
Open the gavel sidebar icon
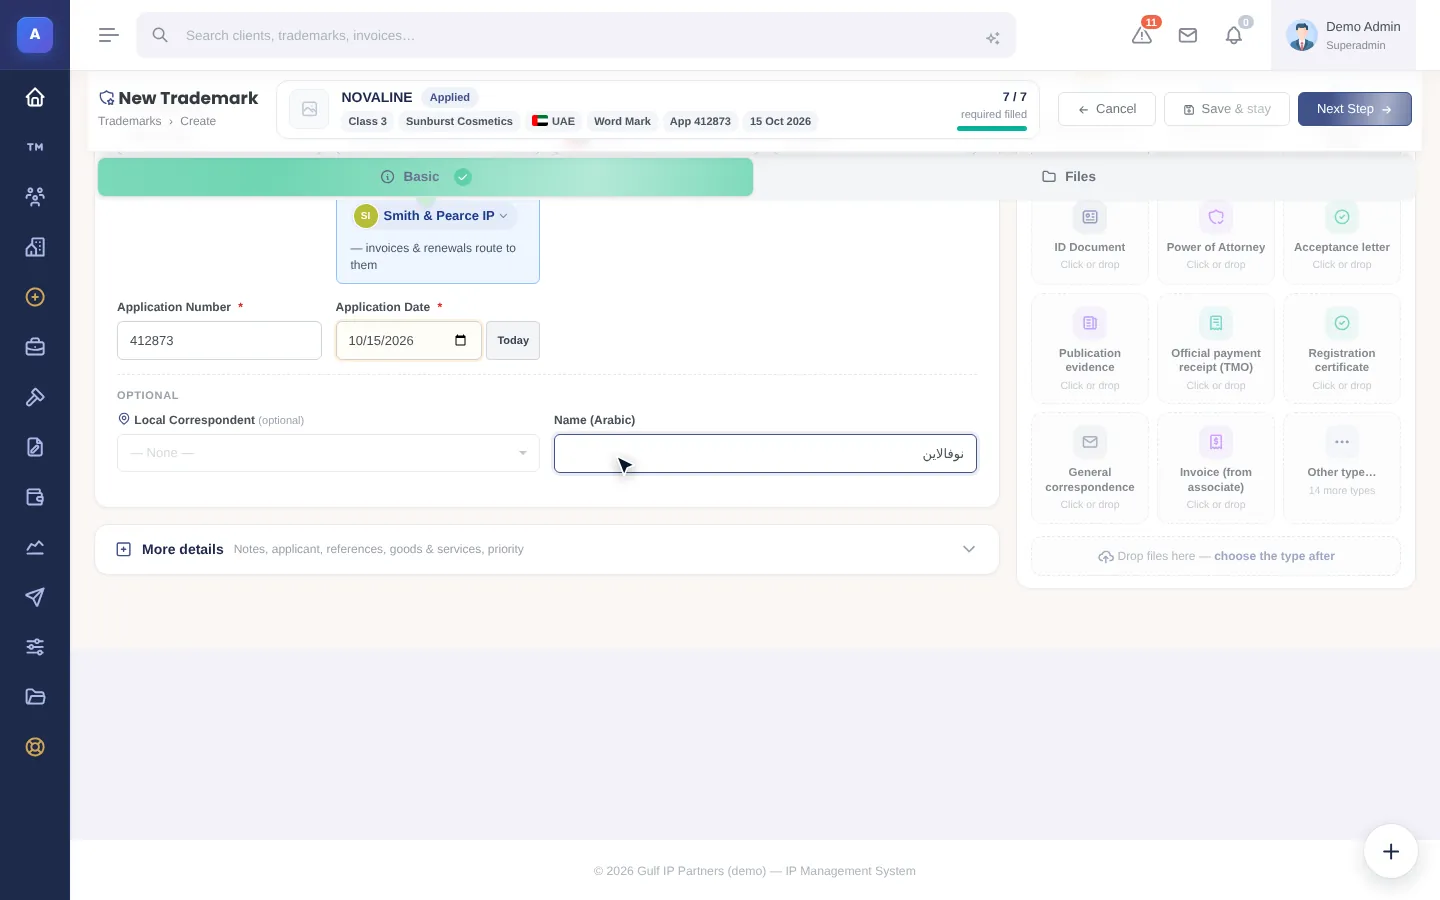pos(35,397)
